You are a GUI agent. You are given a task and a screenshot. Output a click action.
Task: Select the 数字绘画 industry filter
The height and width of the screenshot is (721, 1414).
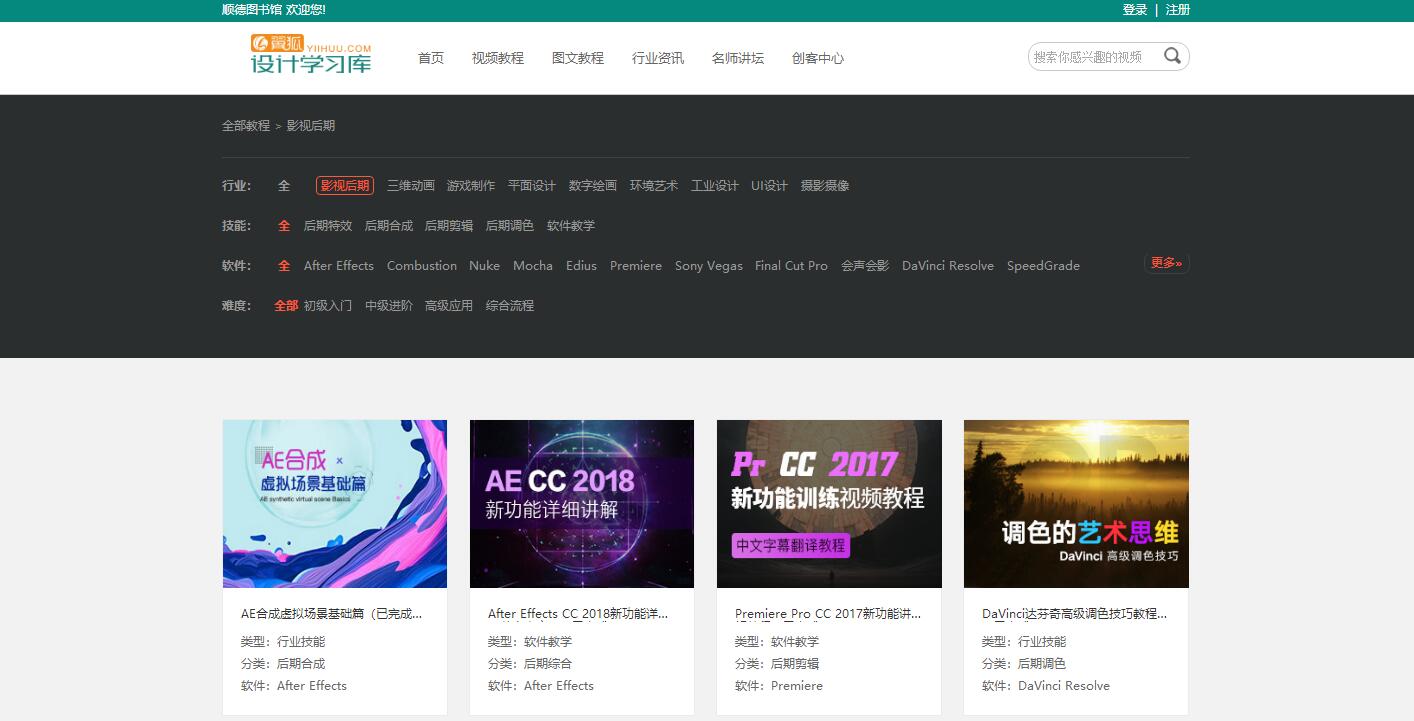click(593, 186)
